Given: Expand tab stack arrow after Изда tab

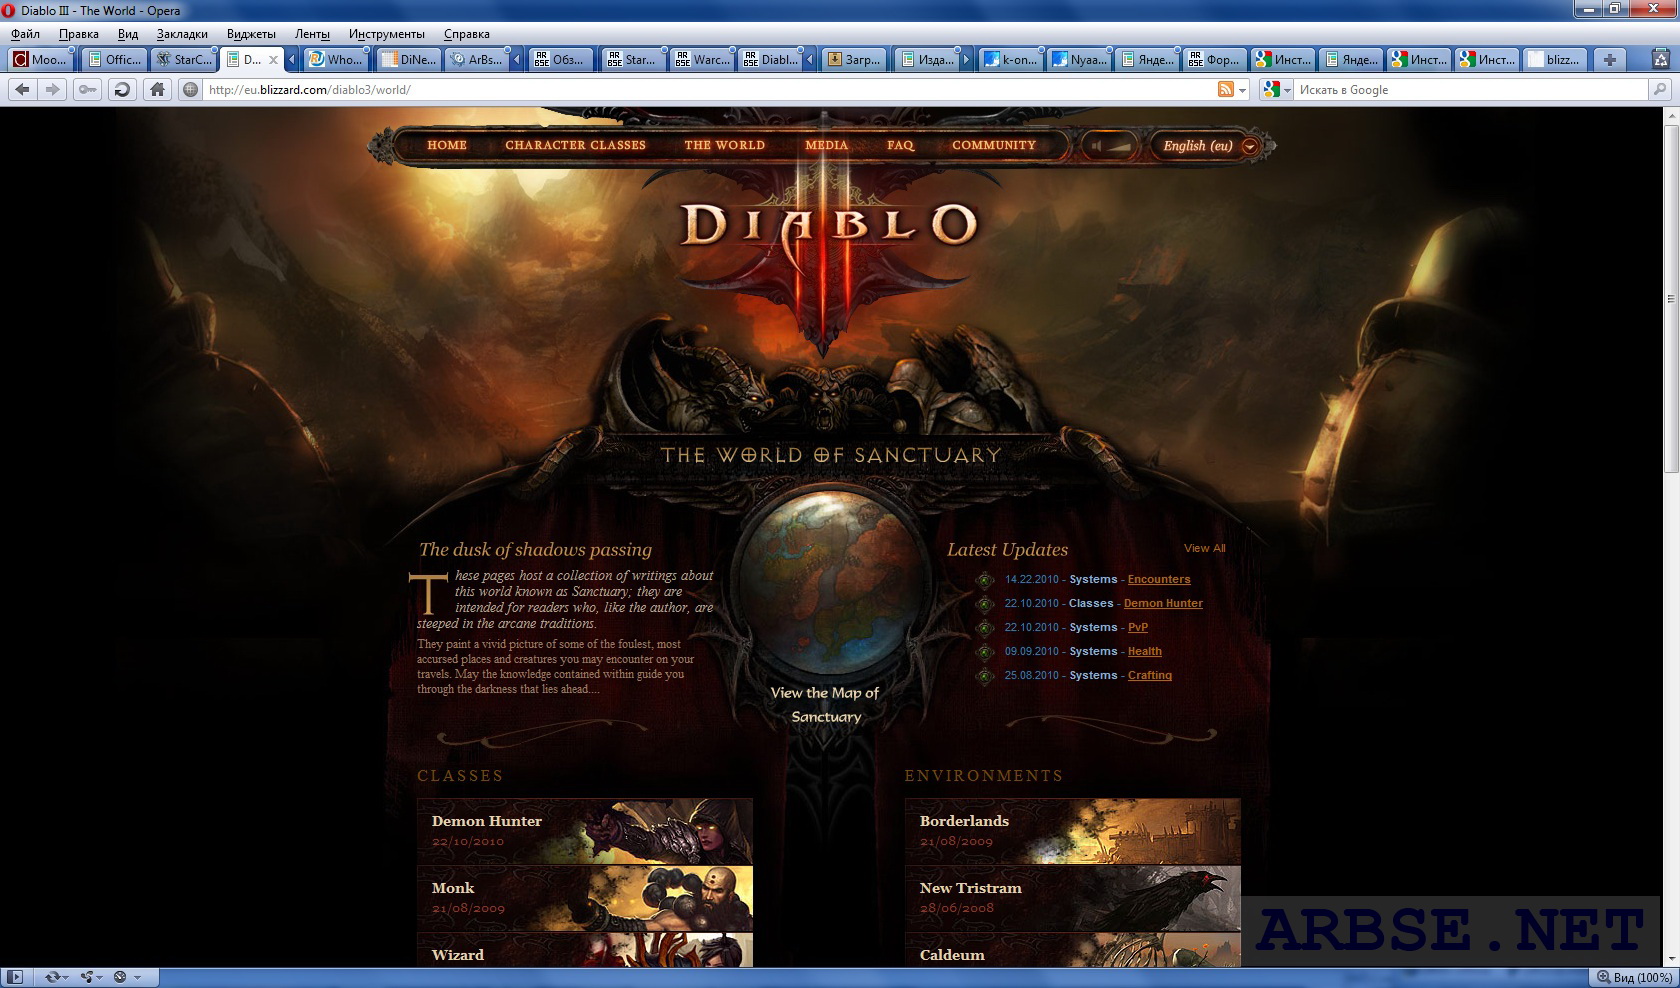Looking at the screenshot, I should click(966, 60).
